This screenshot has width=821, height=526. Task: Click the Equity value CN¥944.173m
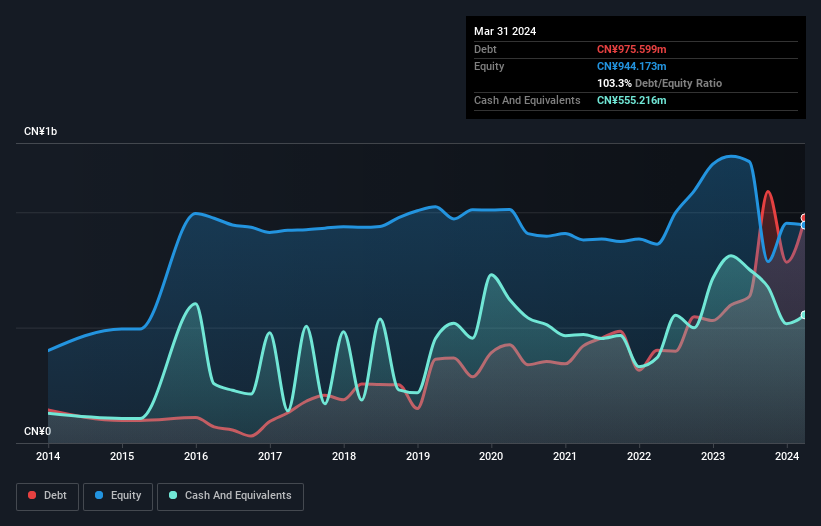point(631,66)
